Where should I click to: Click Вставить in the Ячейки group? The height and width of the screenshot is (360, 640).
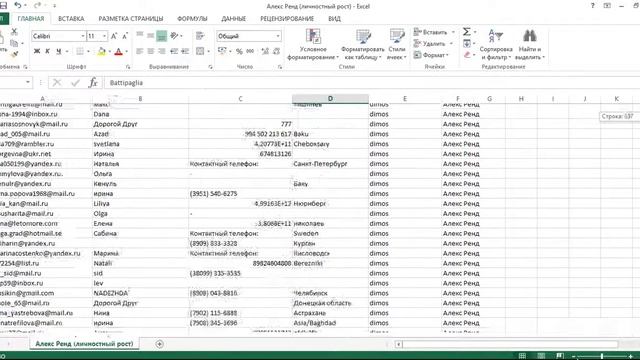tap(434, 32)
